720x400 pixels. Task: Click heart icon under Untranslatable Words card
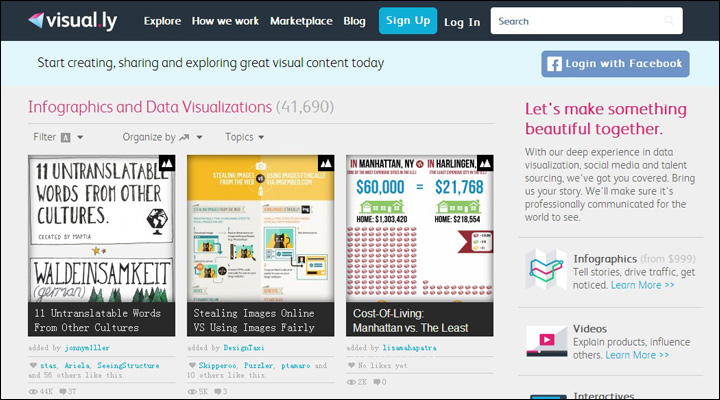point(33,366)
